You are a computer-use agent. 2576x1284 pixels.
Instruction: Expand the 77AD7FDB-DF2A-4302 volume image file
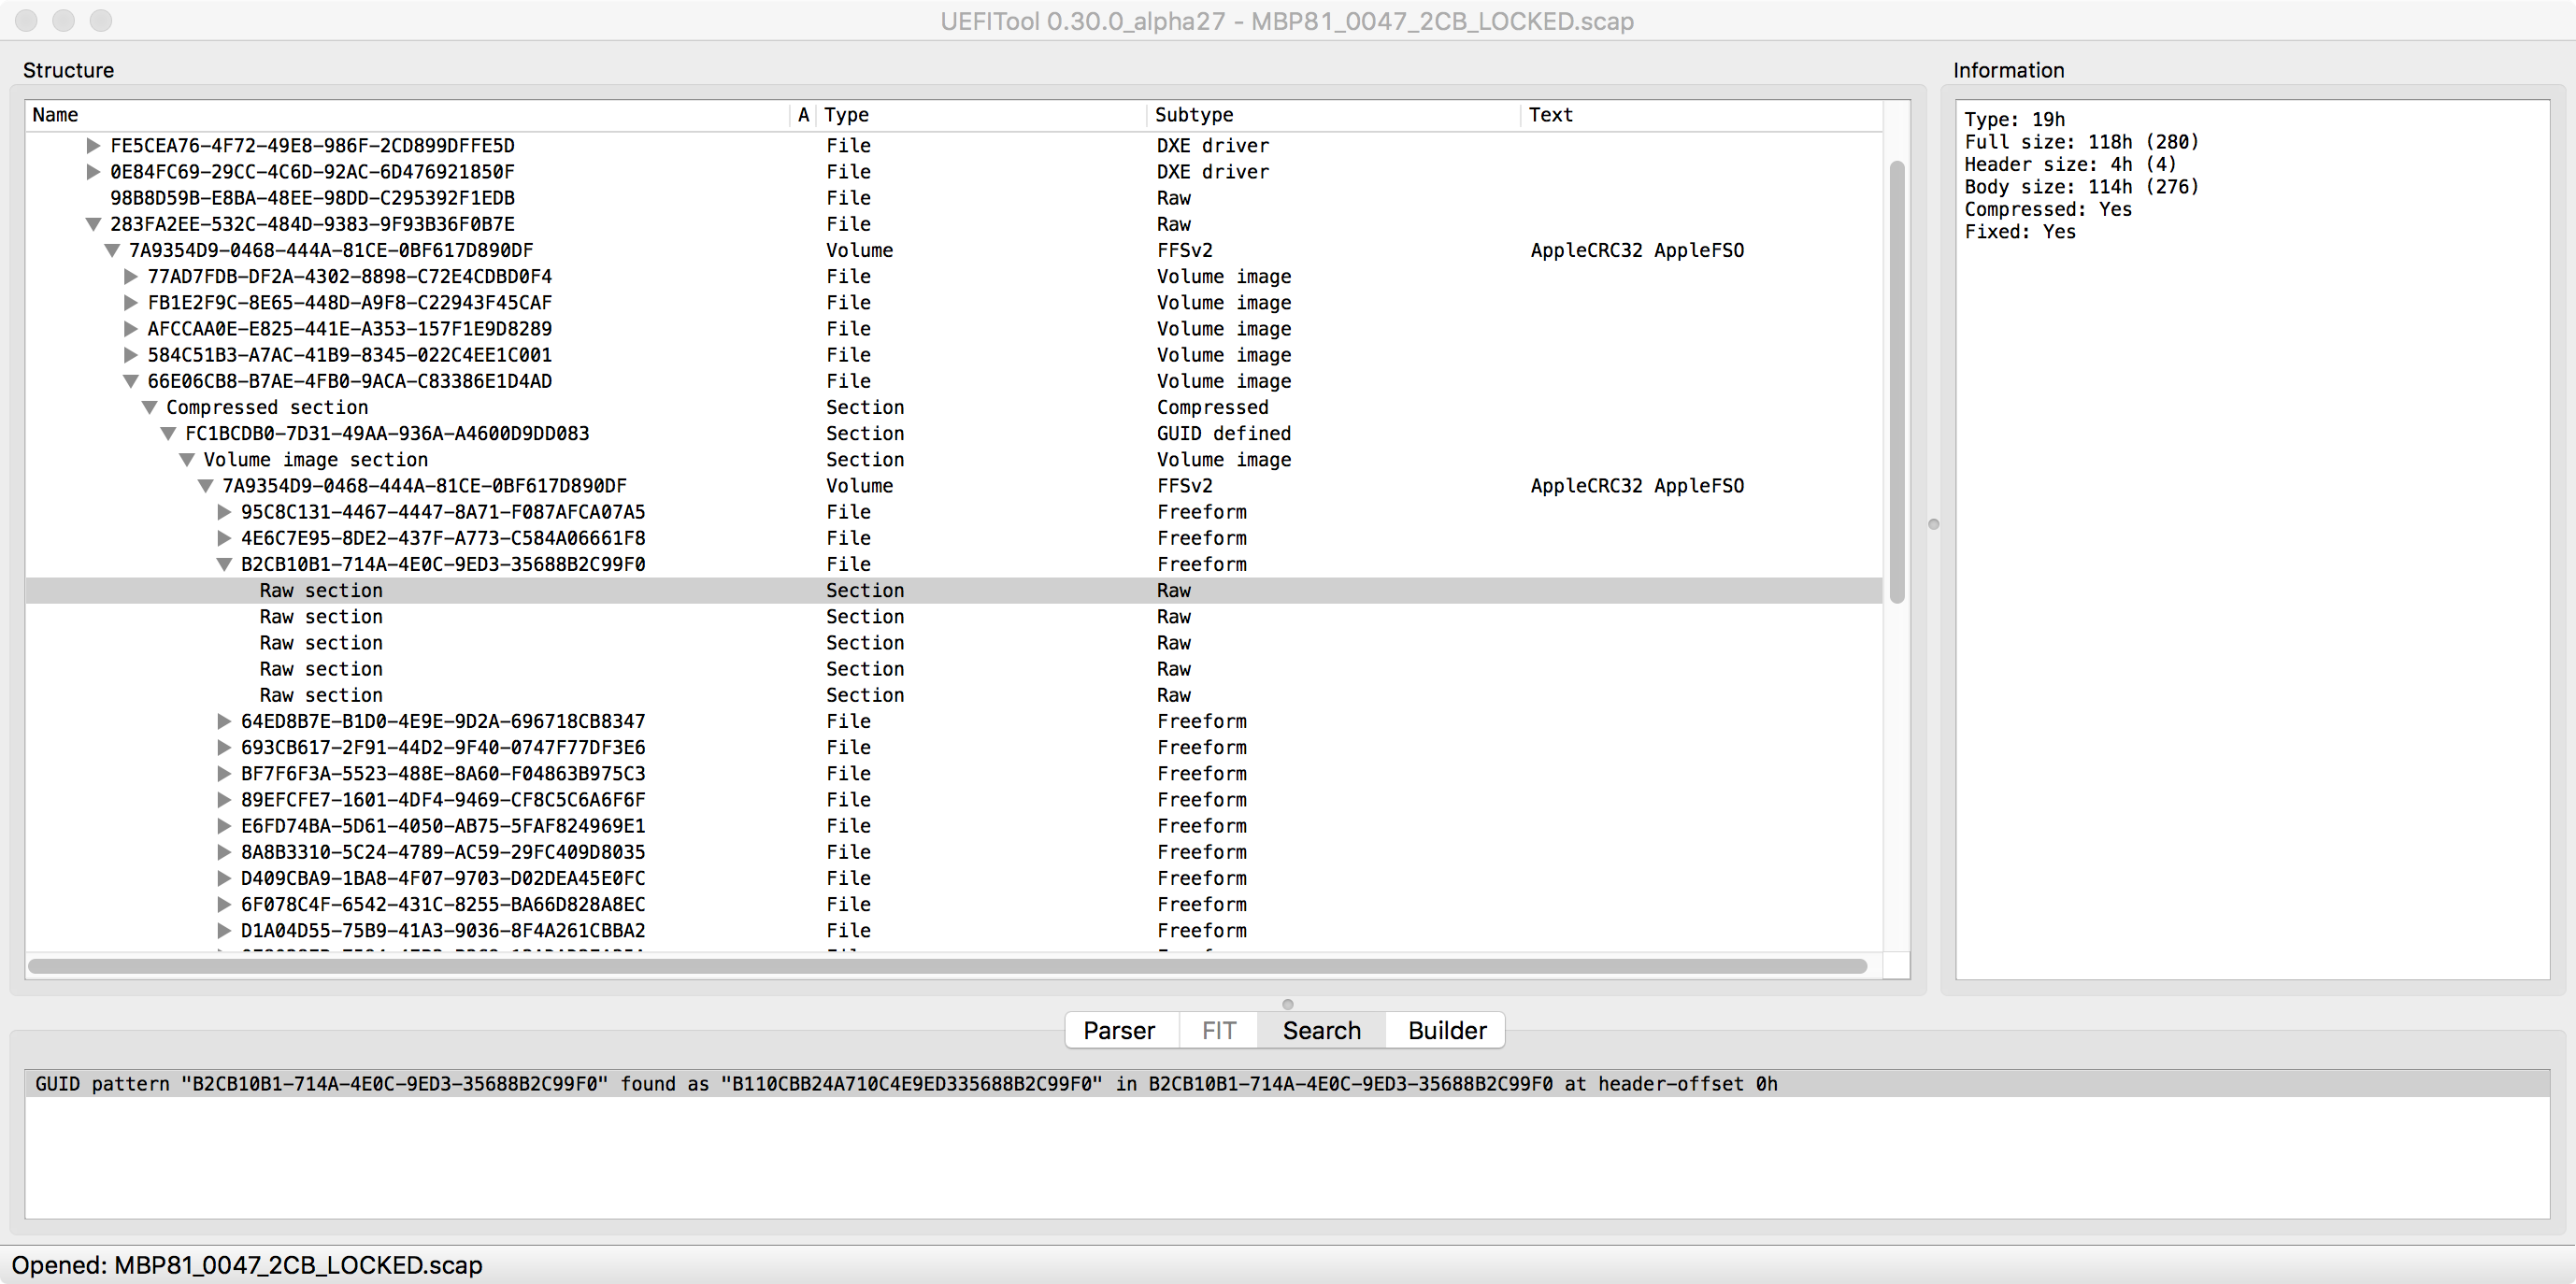coord(130,277)
